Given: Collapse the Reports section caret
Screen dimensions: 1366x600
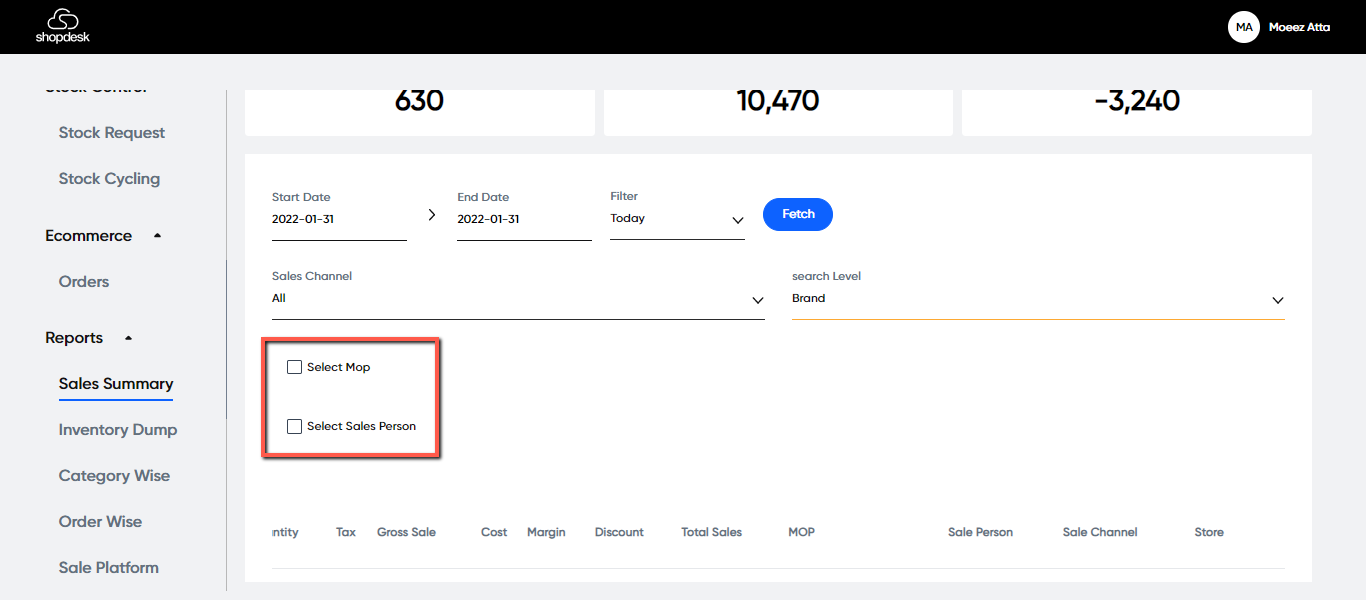Looking at the screenshot, I should 128,338.
